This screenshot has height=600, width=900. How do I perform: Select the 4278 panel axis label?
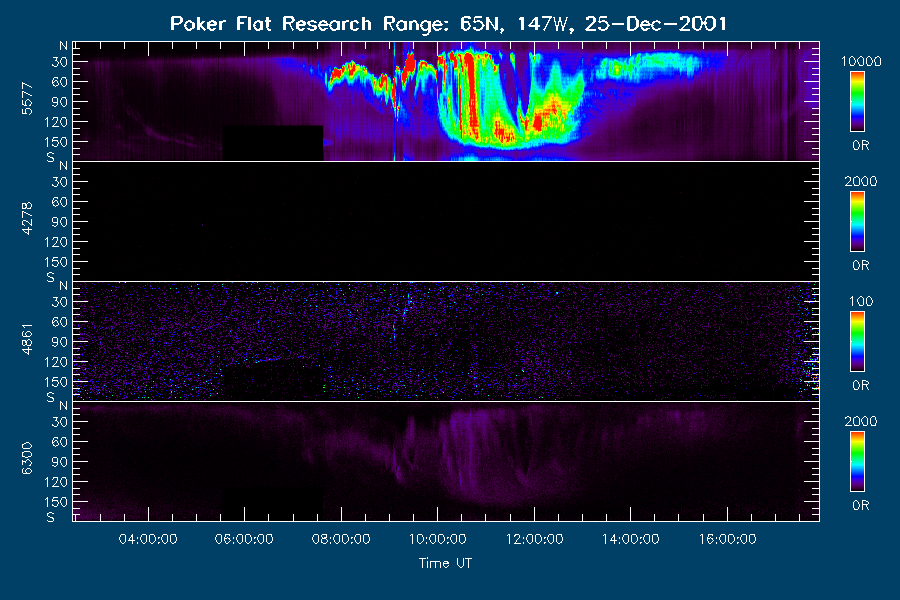point(28,219)
